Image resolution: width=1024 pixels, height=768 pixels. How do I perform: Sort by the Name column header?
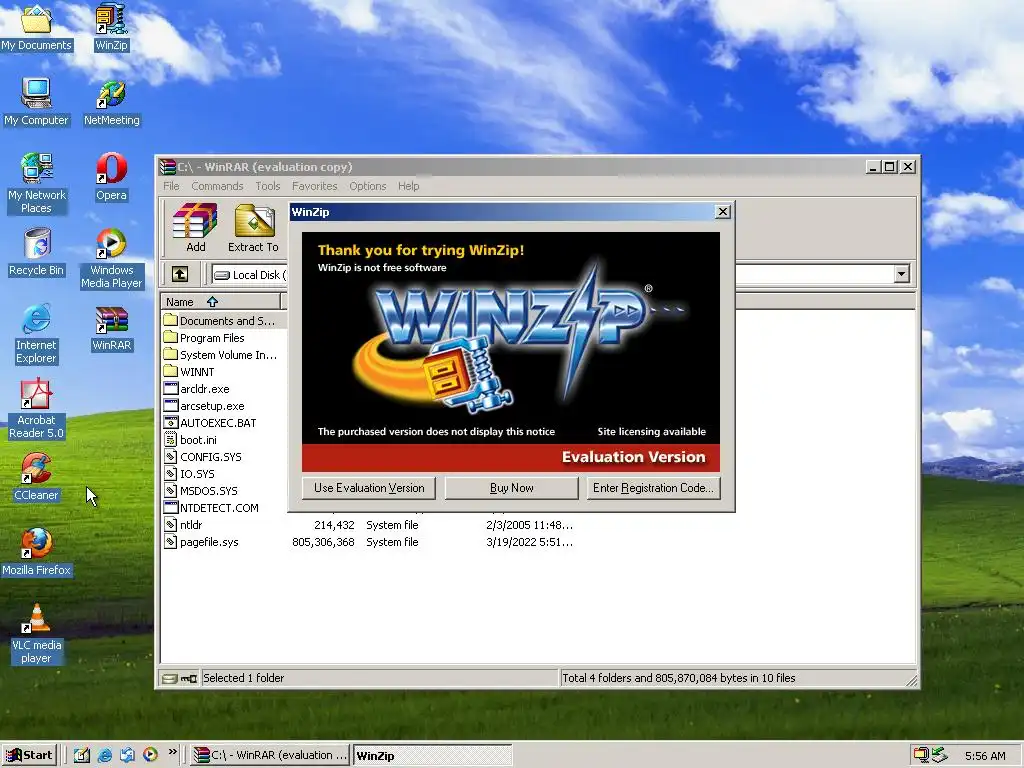pos(221,302)
